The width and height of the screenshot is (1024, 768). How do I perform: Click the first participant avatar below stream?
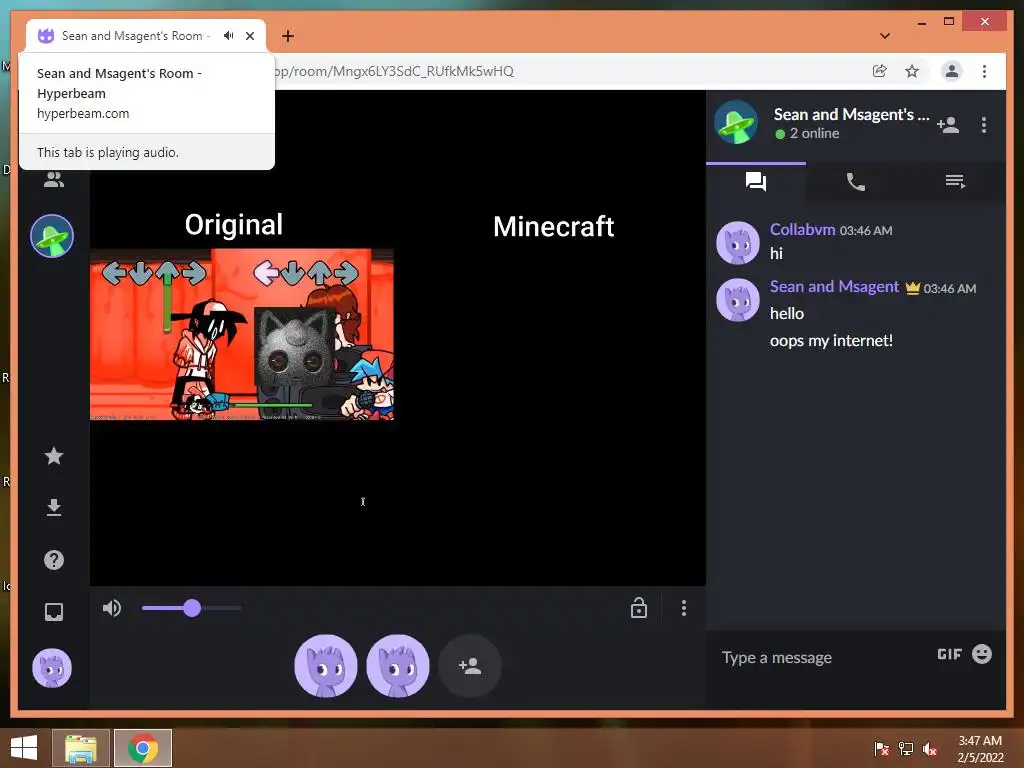coord(326,666)
